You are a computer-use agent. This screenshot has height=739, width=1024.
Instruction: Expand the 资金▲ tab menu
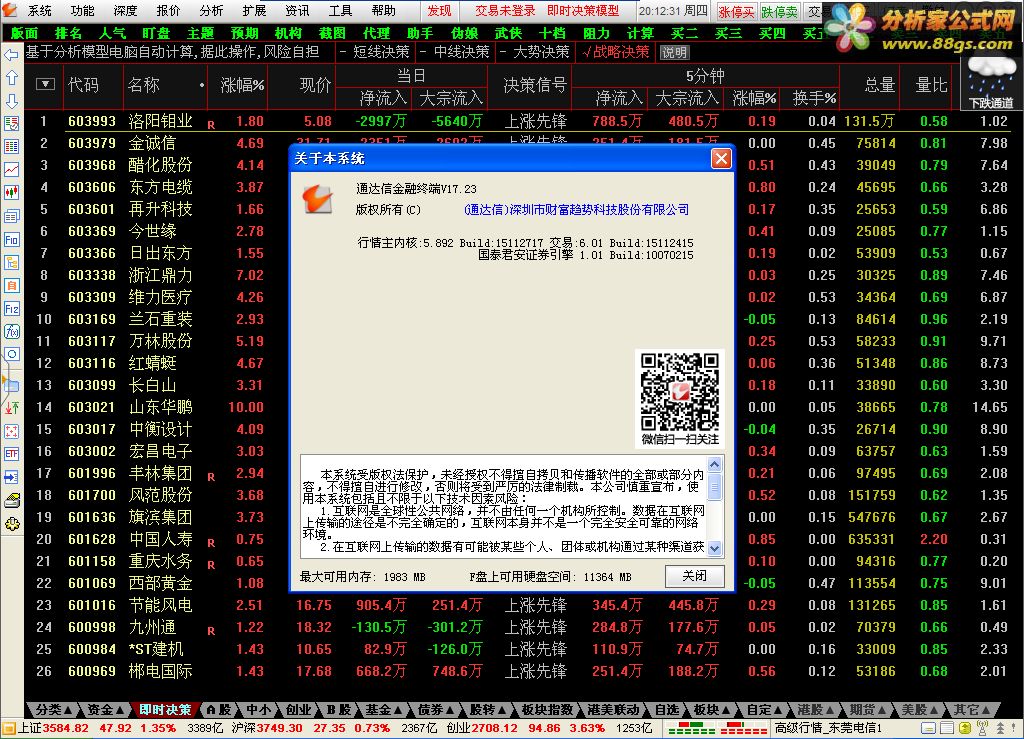[x=104, y=710]
